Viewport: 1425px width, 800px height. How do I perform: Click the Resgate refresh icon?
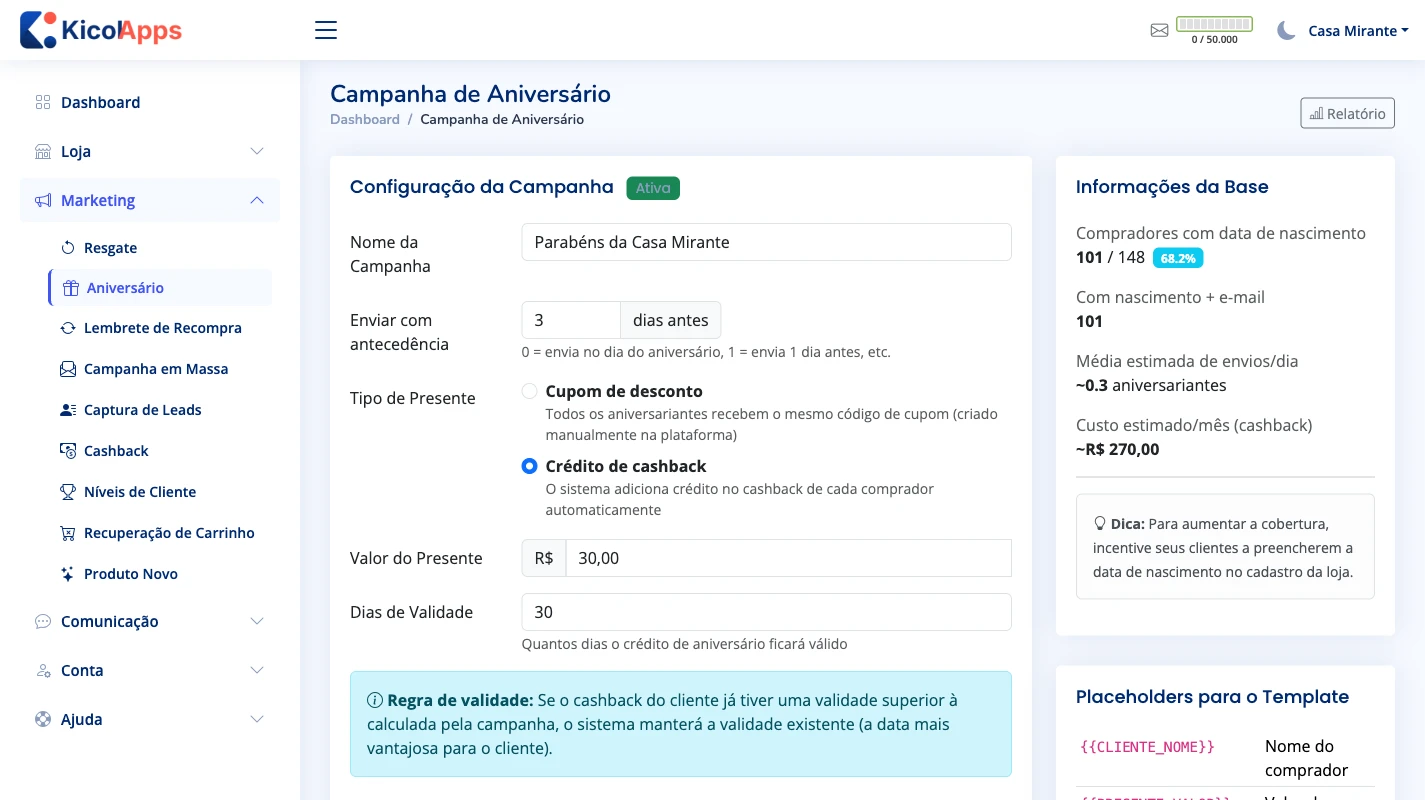click(68, 248)
